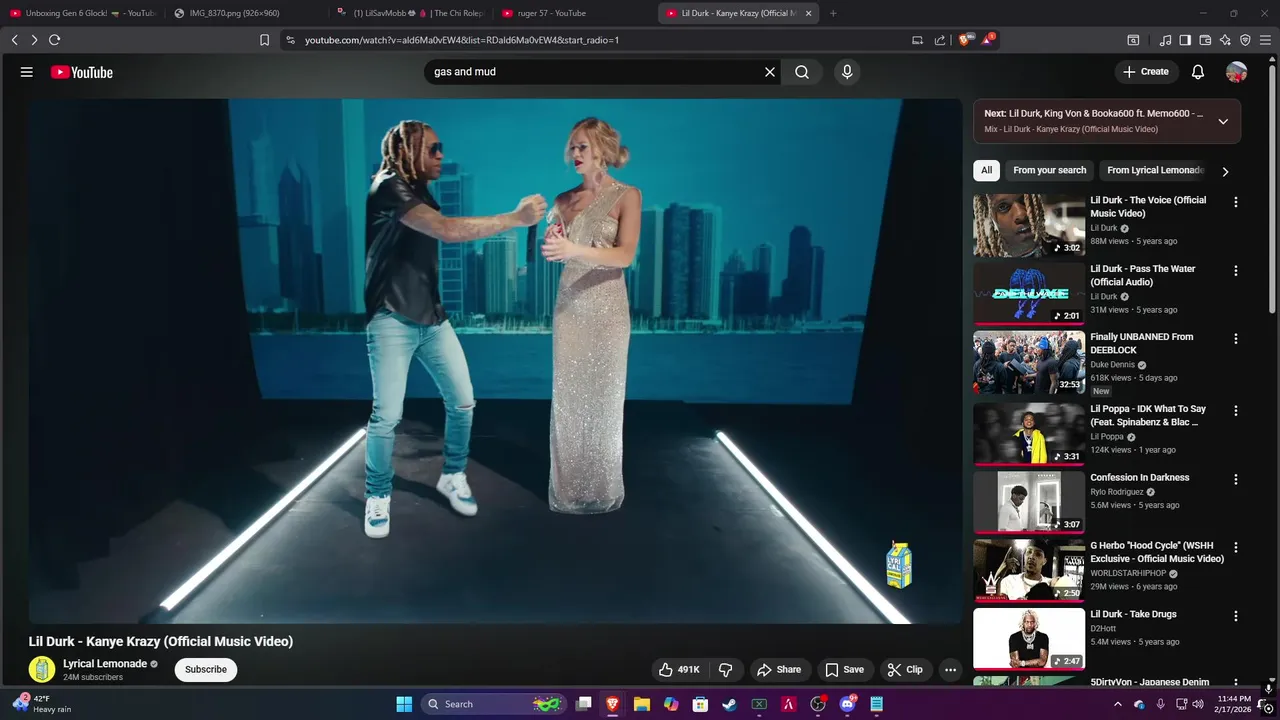Open Brave Shields lion icon
This screenshot has height=720, width=1280.
(964, 40)
